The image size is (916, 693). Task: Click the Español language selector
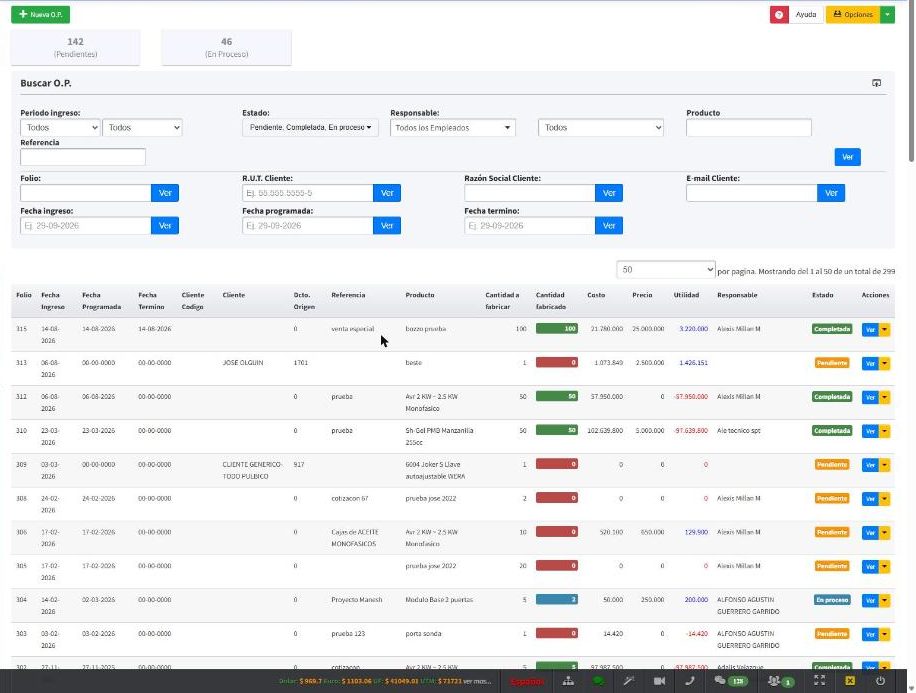click(x=526, y=681)
